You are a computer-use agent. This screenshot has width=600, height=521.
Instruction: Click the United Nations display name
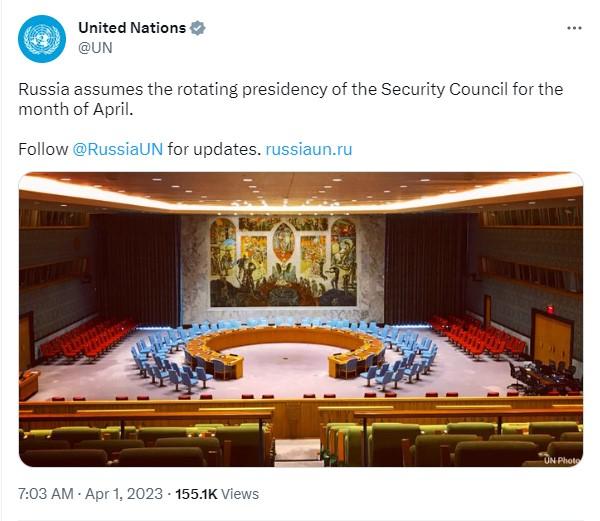coord(132,28)
